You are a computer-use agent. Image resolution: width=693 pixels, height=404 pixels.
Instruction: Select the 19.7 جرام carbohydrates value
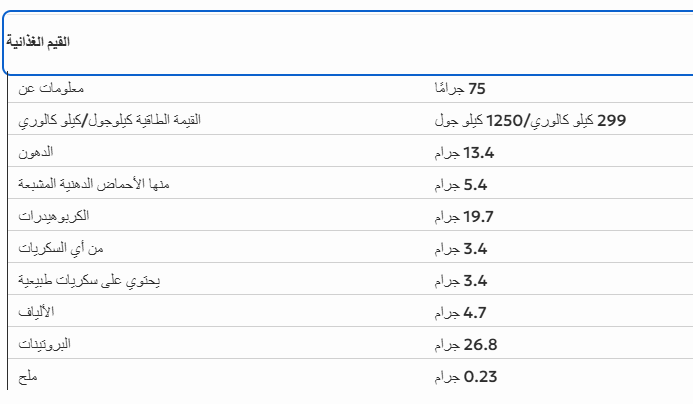[x=465, y=216]
